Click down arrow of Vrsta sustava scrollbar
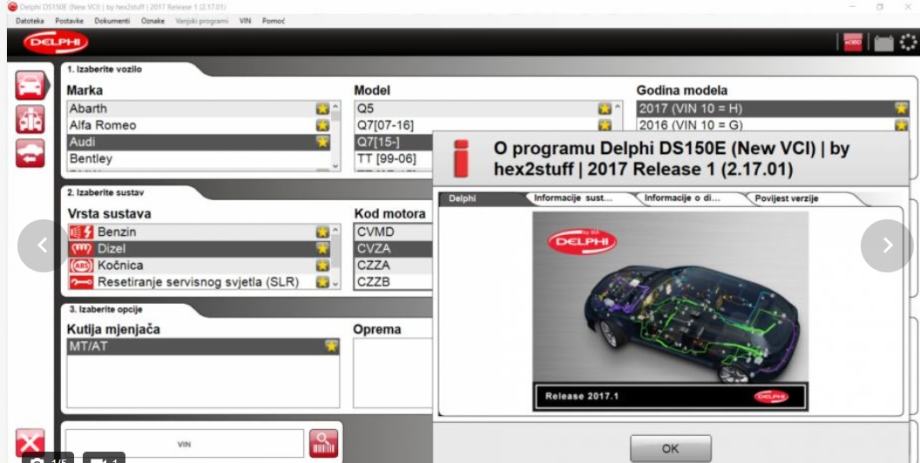Screen dimensions: 920x463 coord(336,284)
